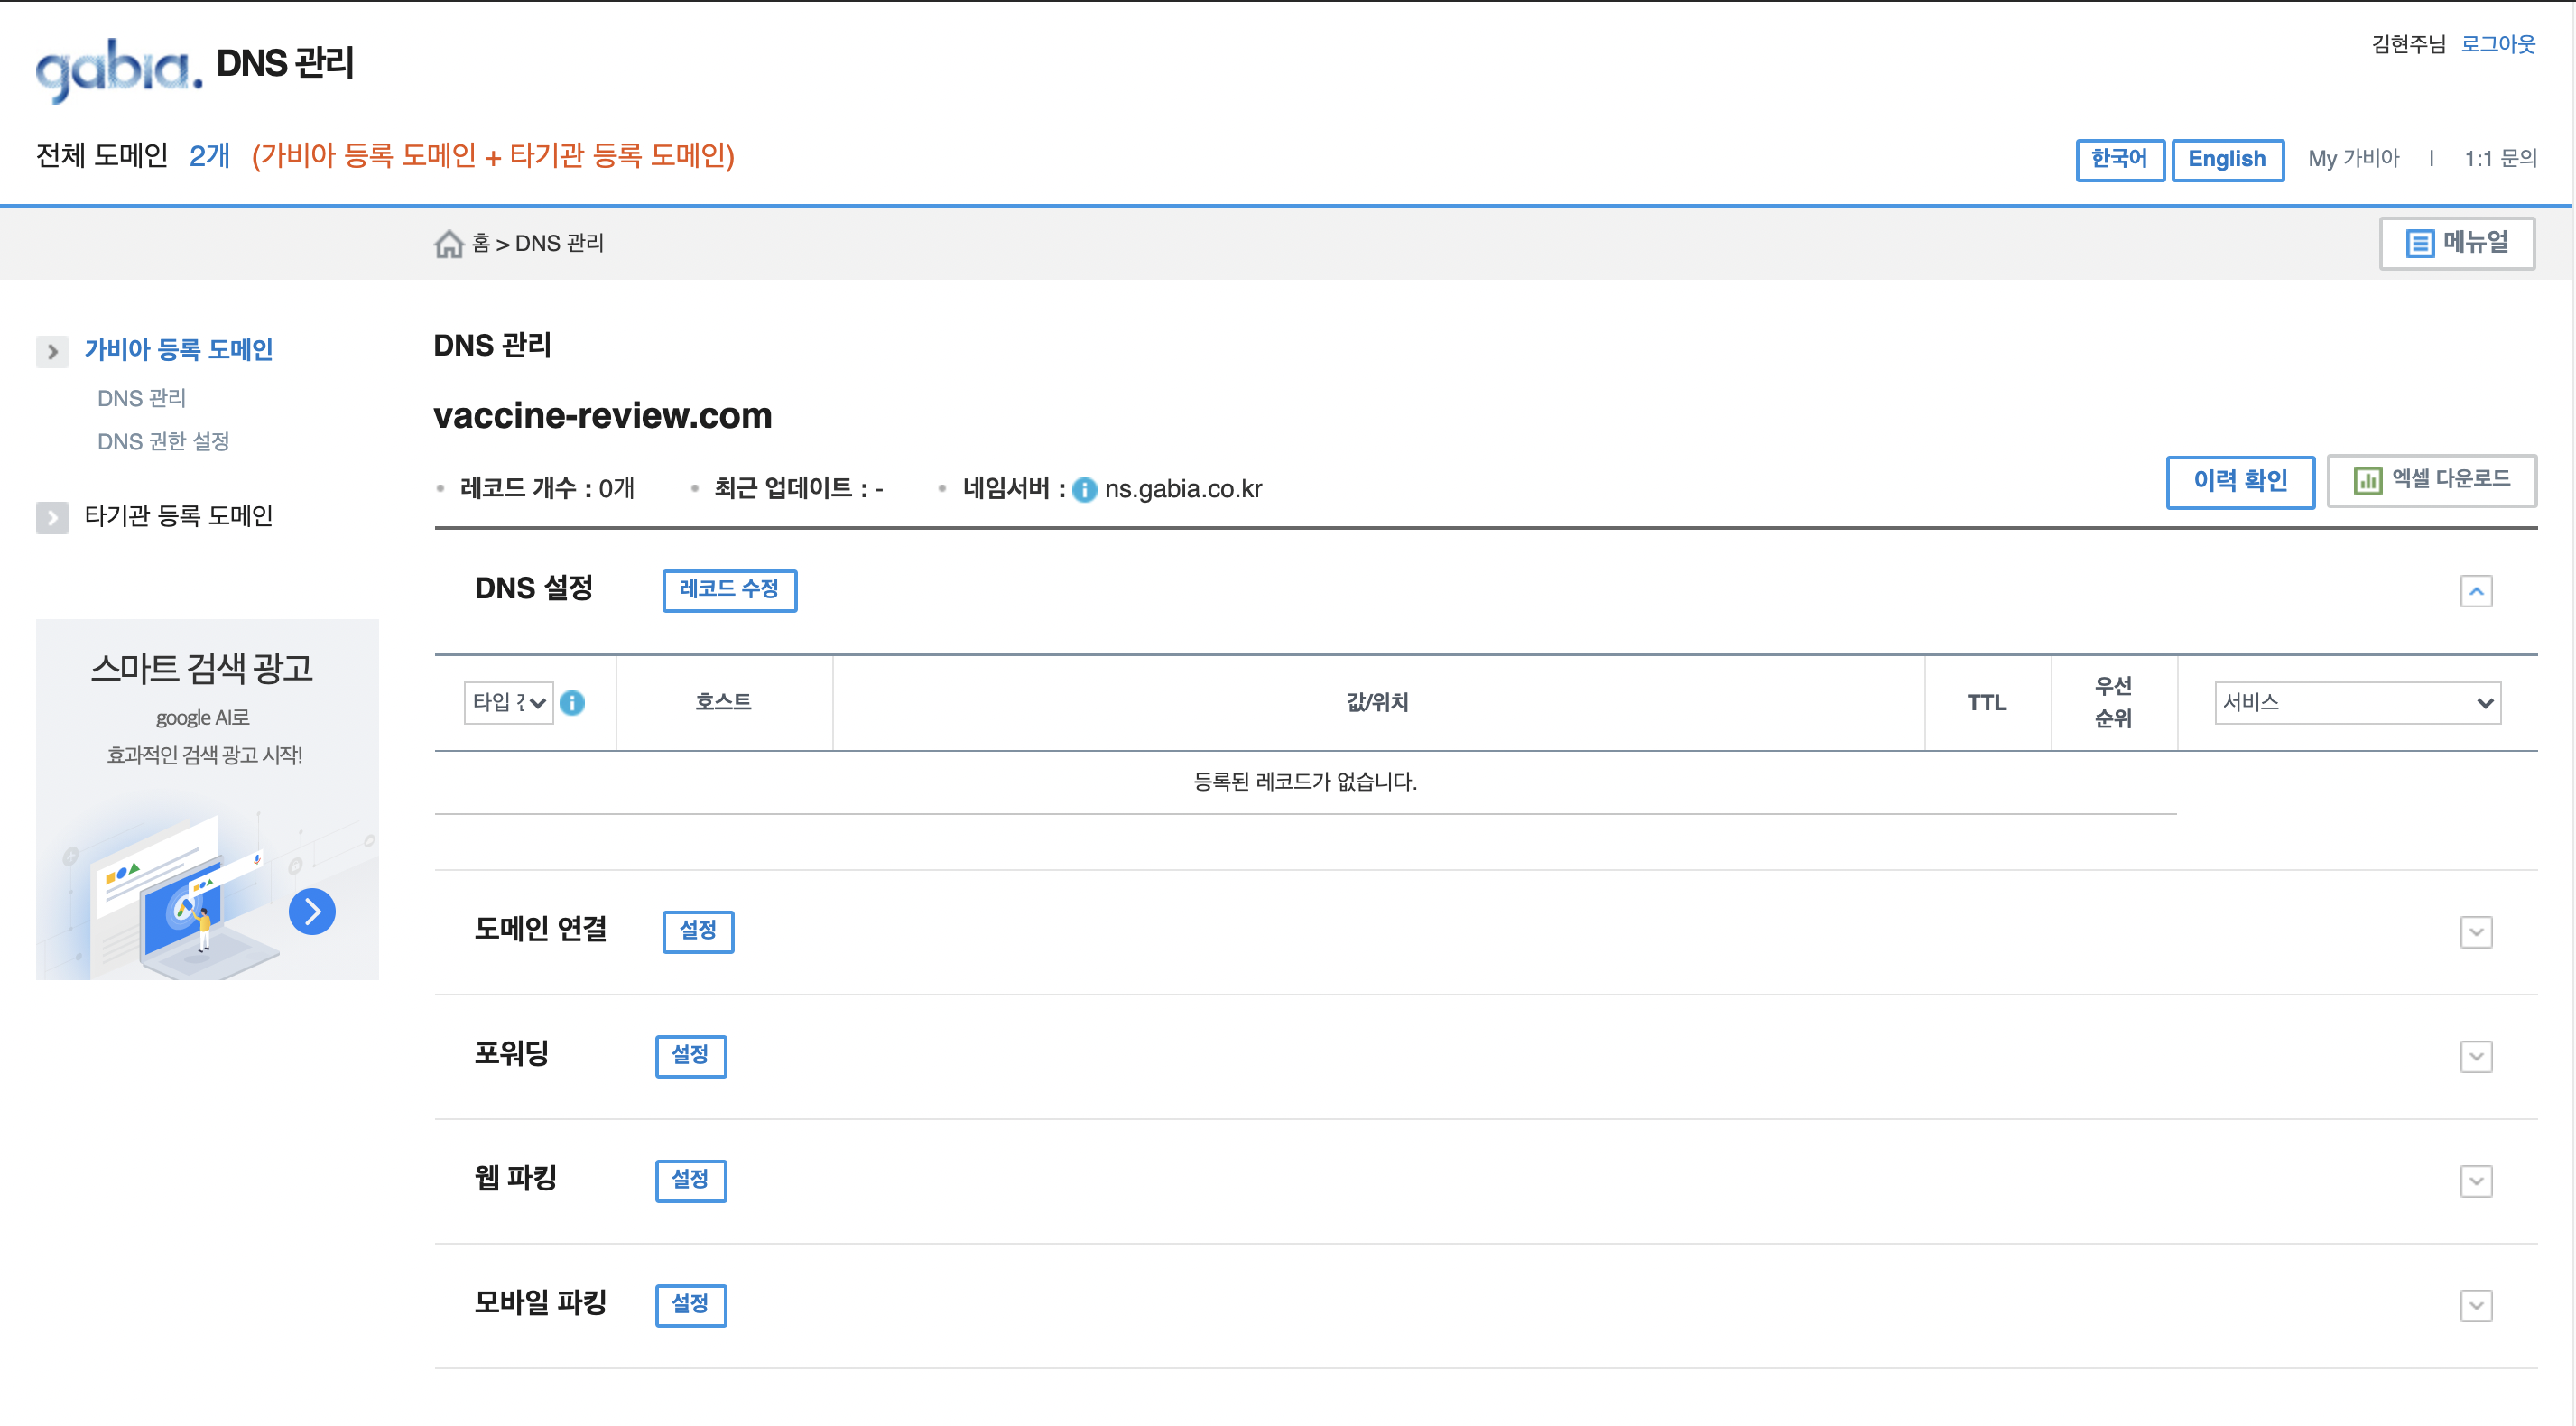Click blue arrow on smart search ad
This screenshot has width=2576, height=1426.
tap(312, 911)
